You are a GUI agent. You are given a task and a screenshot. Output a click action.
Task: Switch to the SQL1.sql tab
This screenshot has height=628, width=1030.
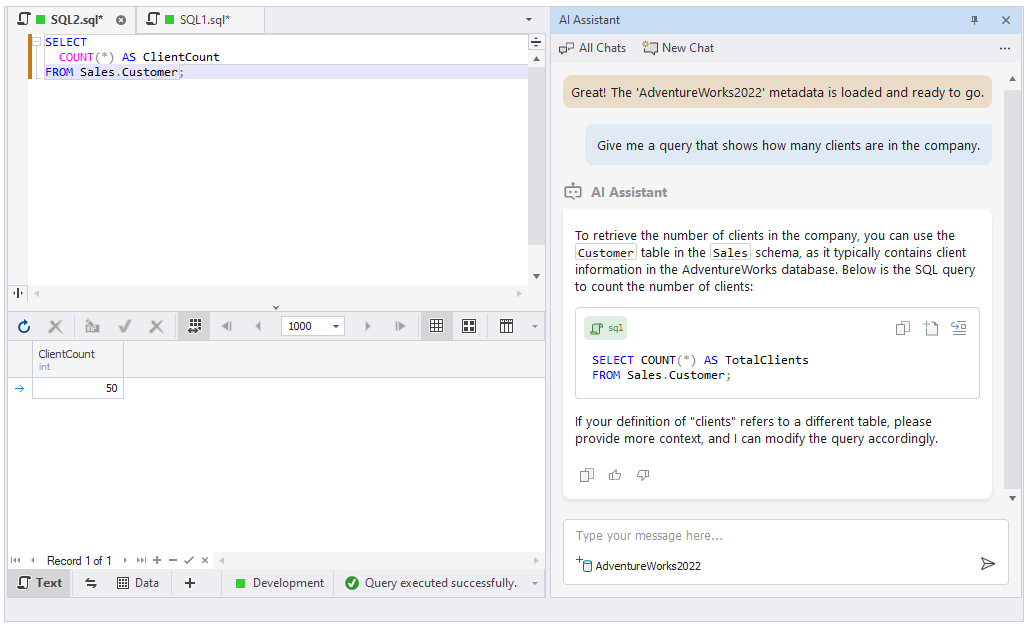click(x=204, y=20)
